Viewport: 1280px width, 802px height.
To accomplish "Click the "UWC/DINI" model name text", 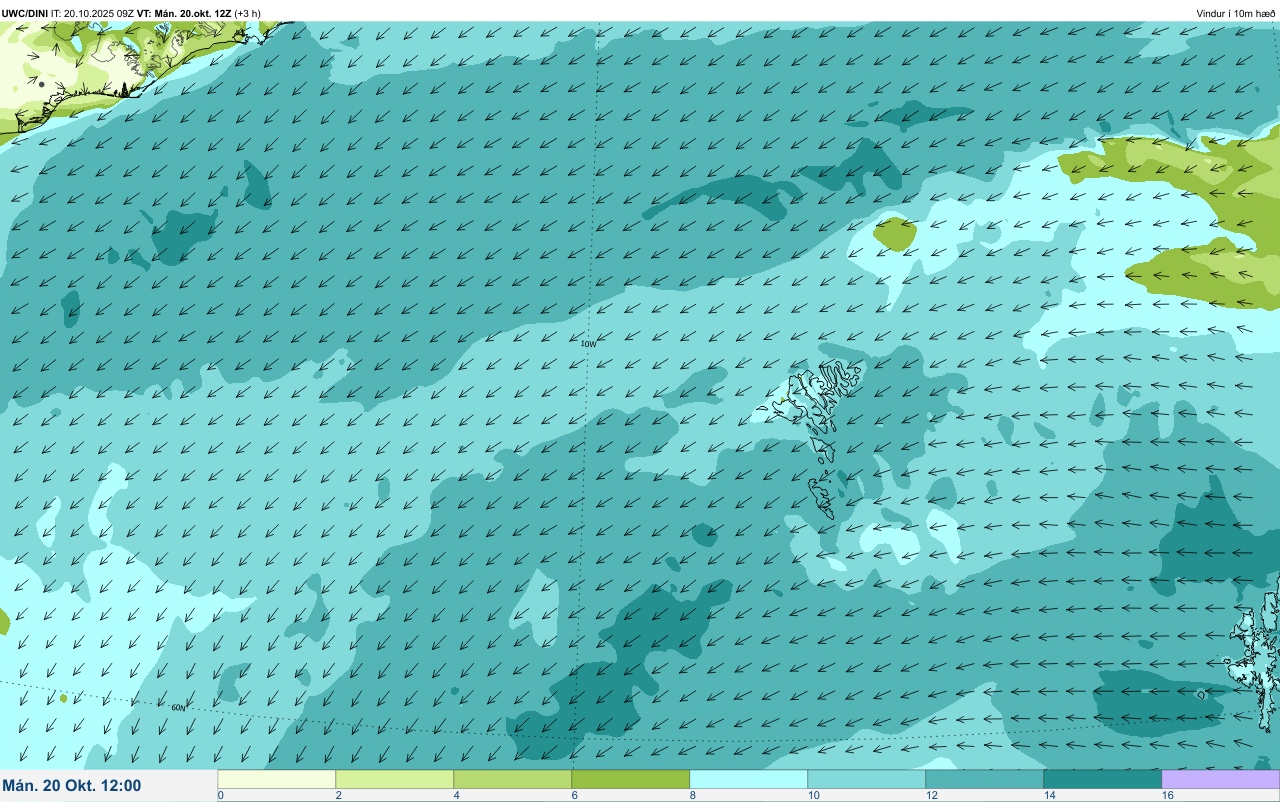I will coord(25,13).
